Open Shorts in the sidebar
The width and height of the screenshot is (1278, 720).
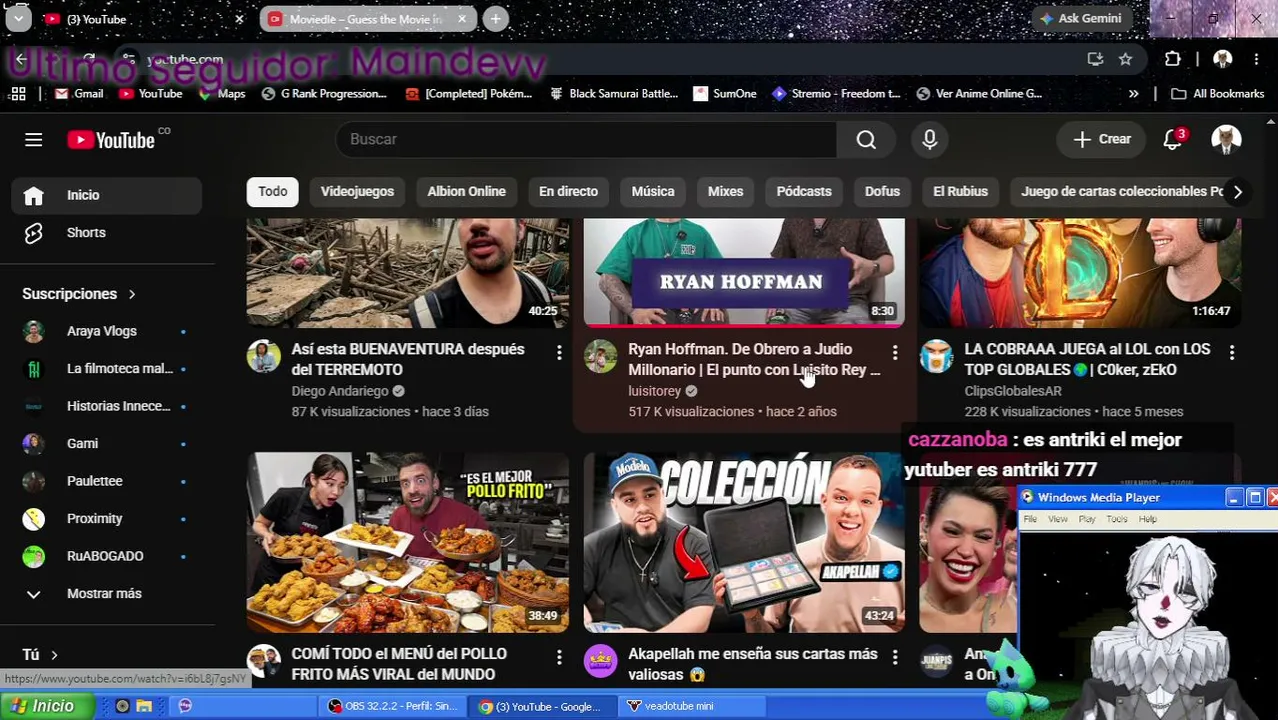107,232
